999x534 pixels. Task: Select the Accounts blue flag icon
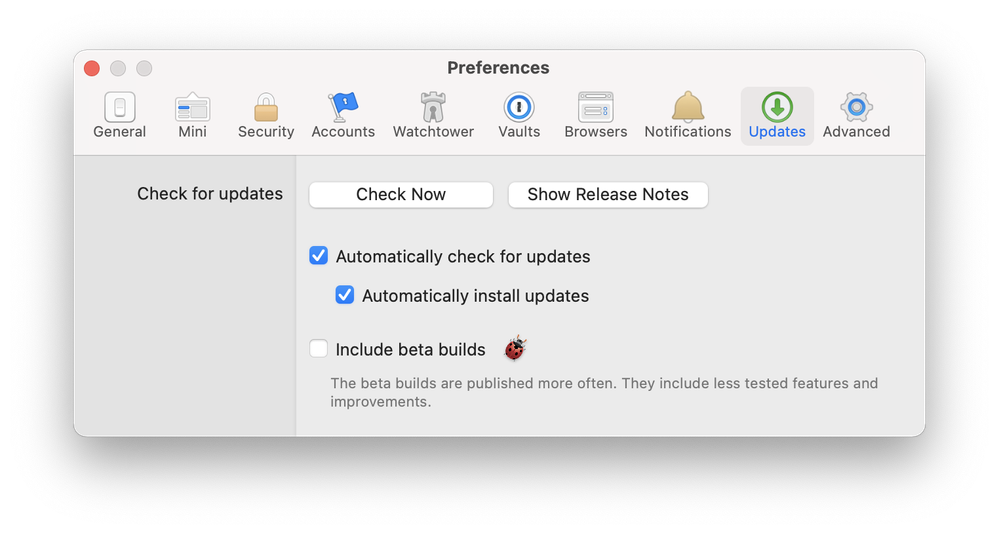[343, 116]
